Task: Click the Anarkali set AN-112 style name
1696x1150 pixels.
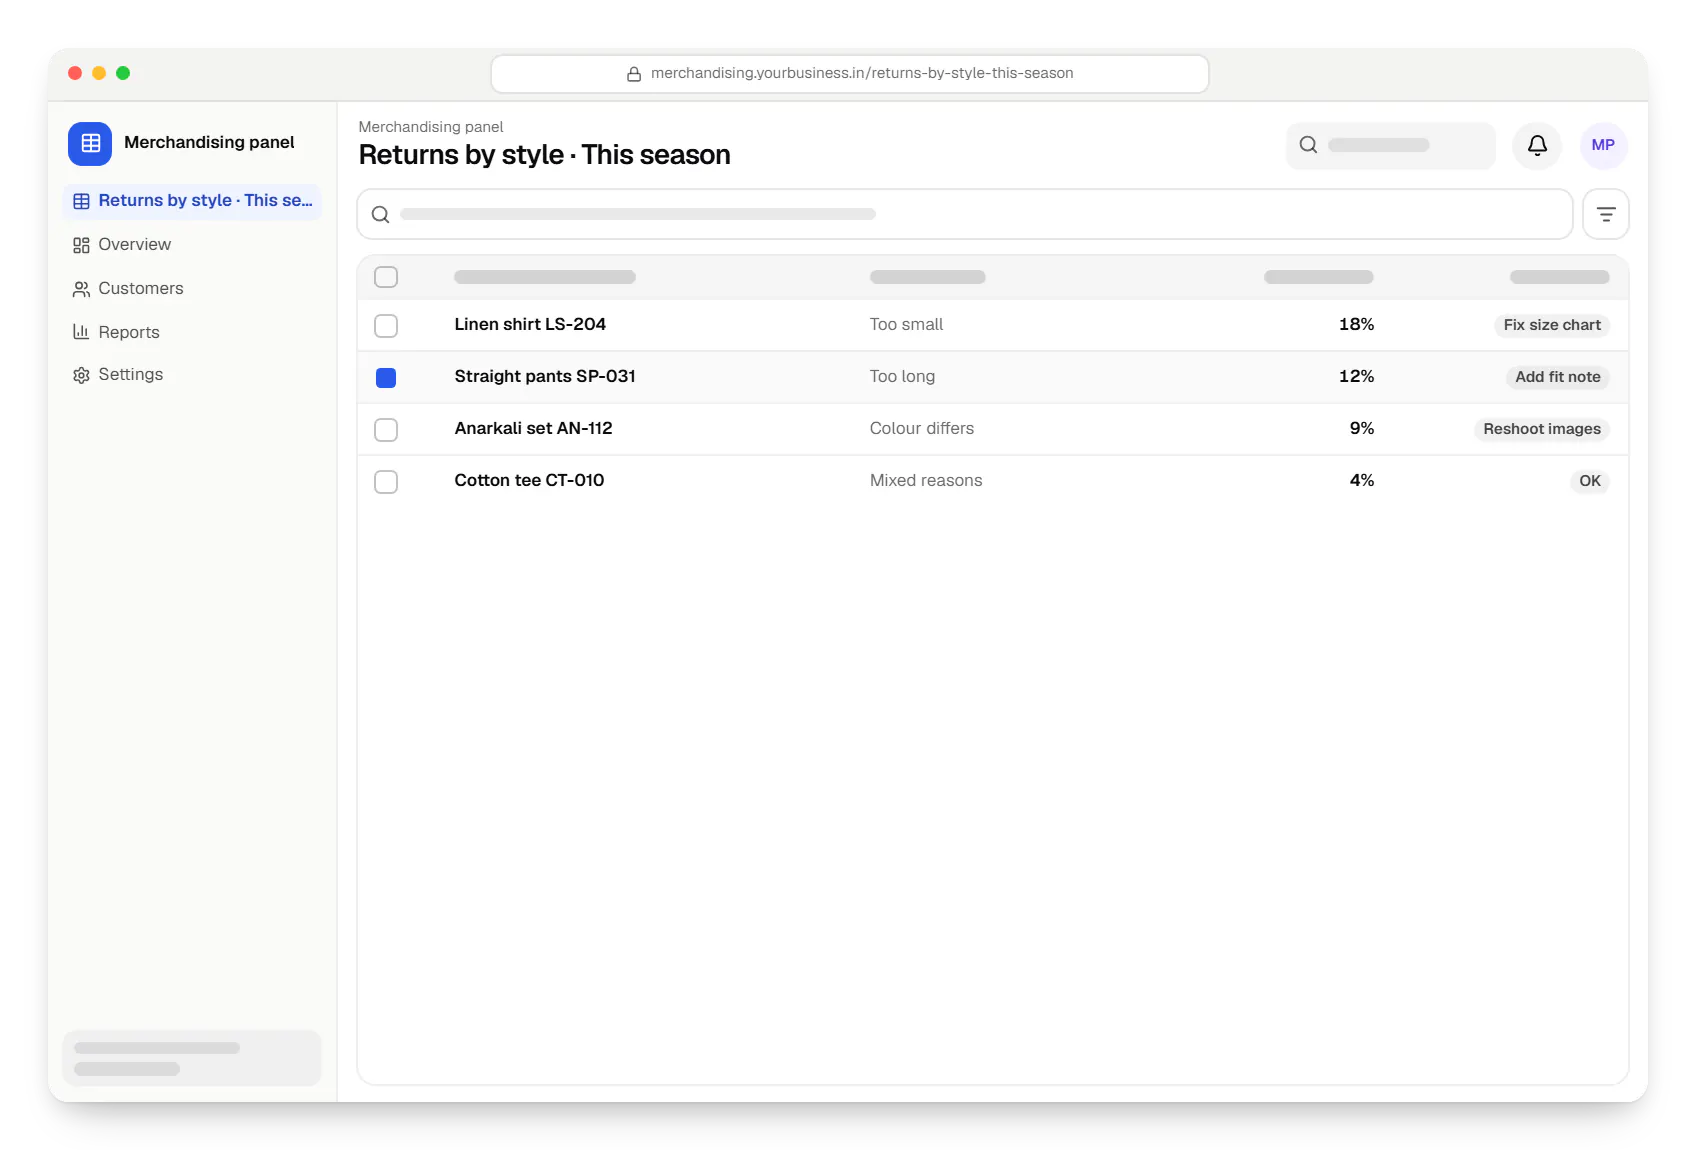Action: point(533,428)
